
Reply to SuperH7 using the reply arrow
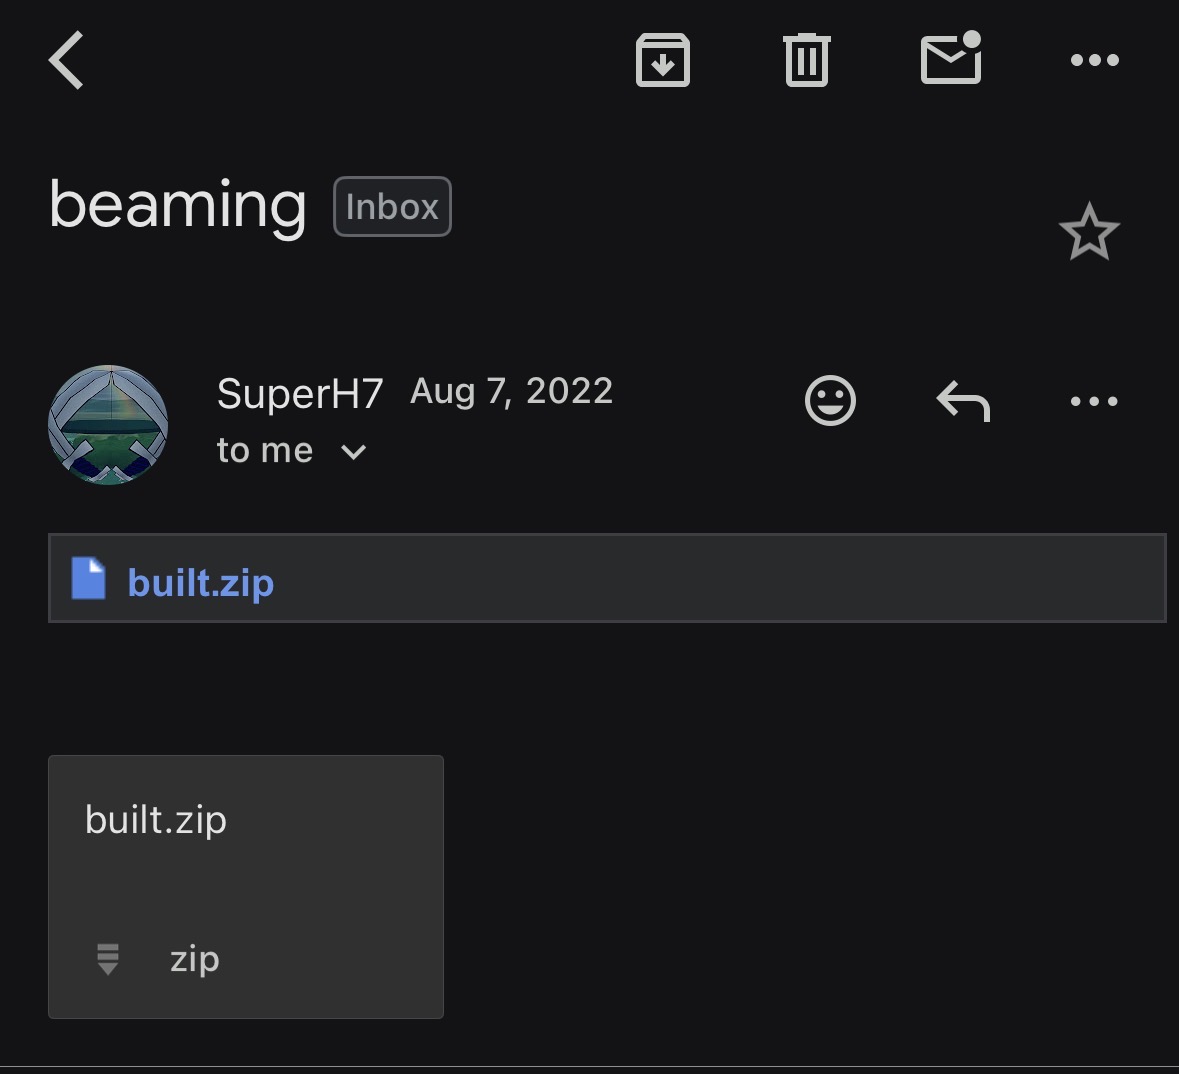coord(963,400)
